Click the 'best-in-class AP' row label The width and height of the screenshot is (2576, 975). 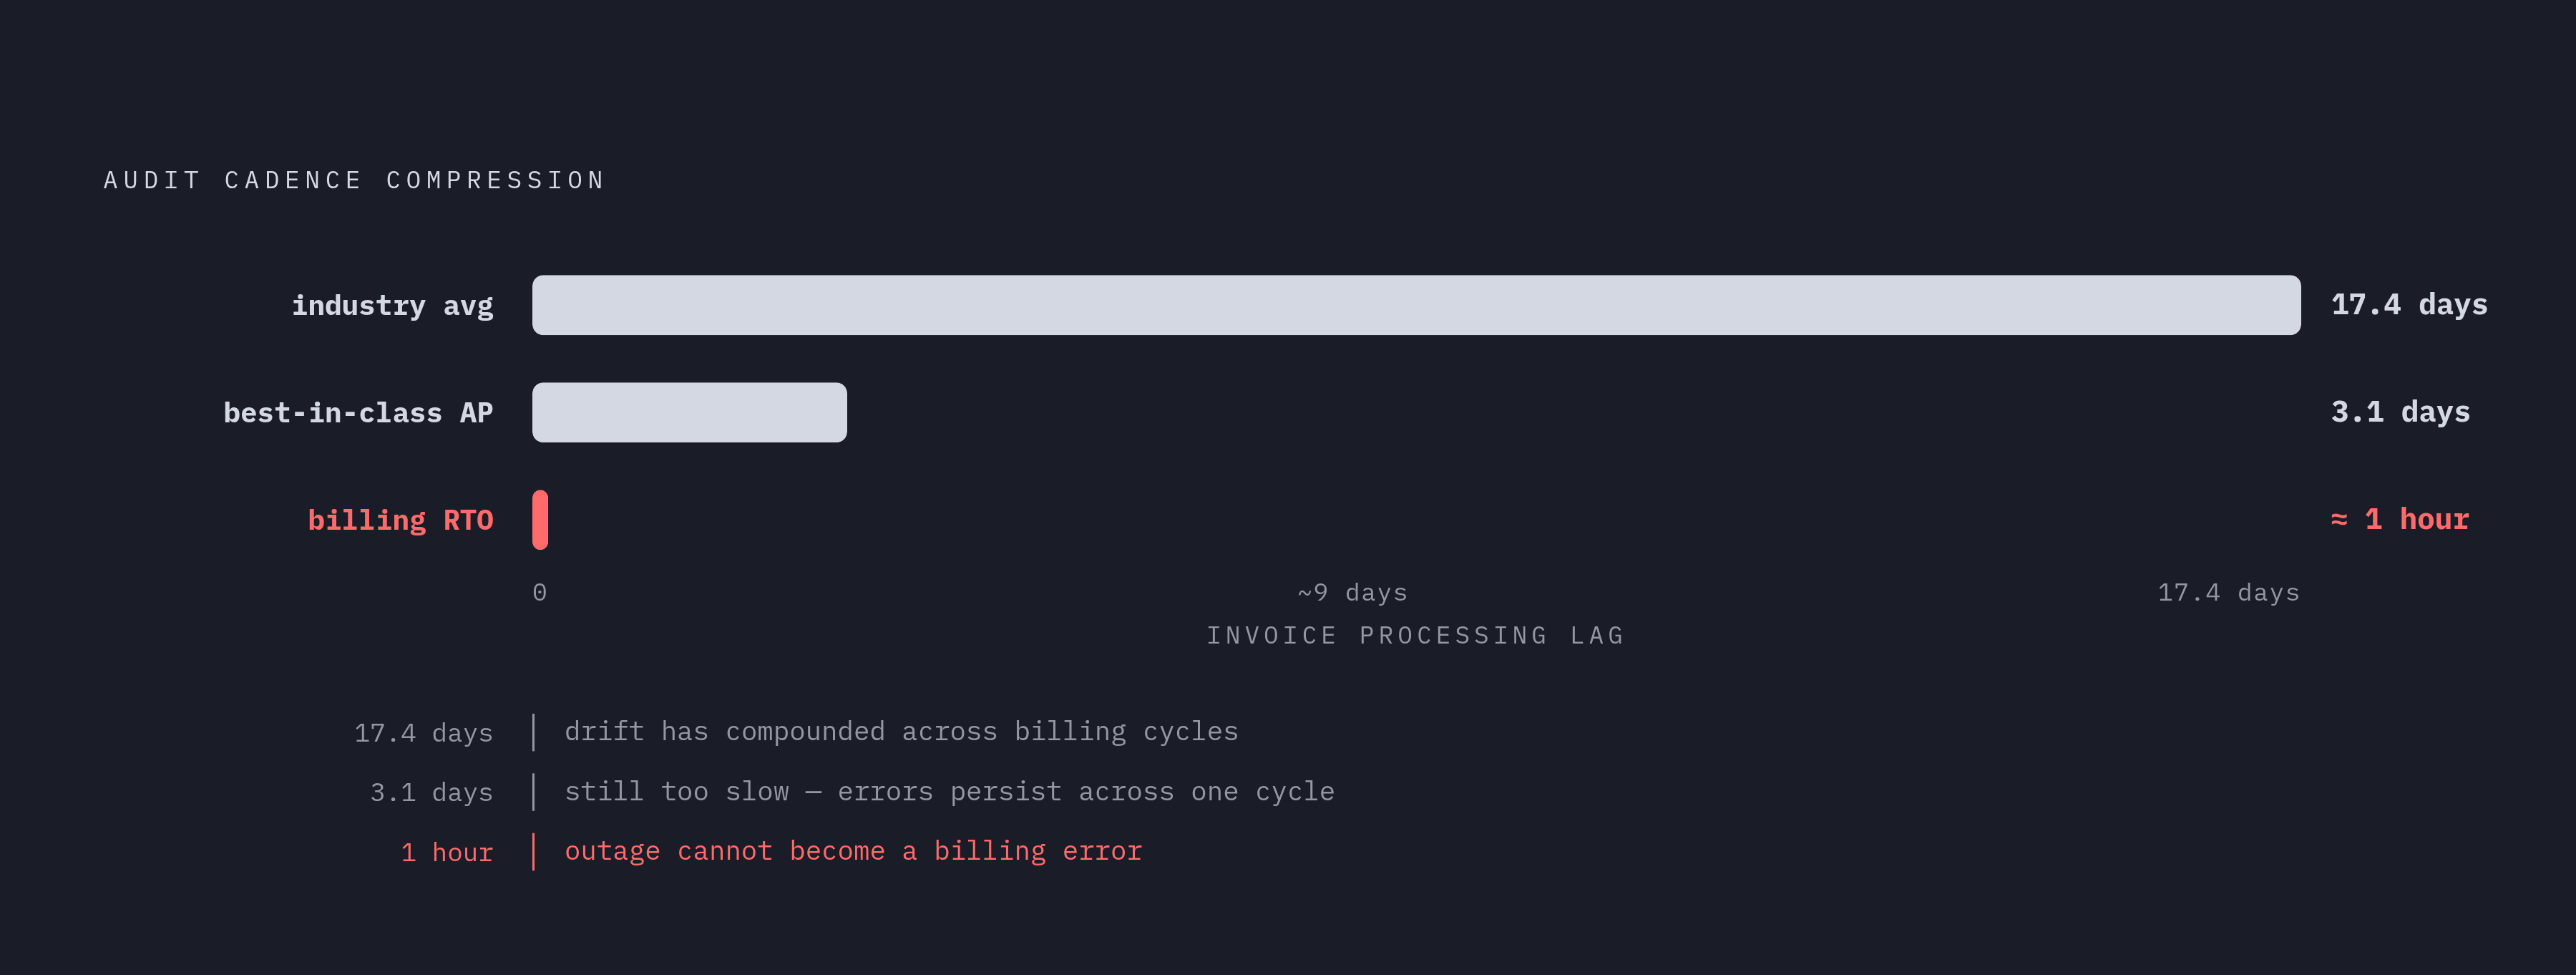[x=358, y=413]
